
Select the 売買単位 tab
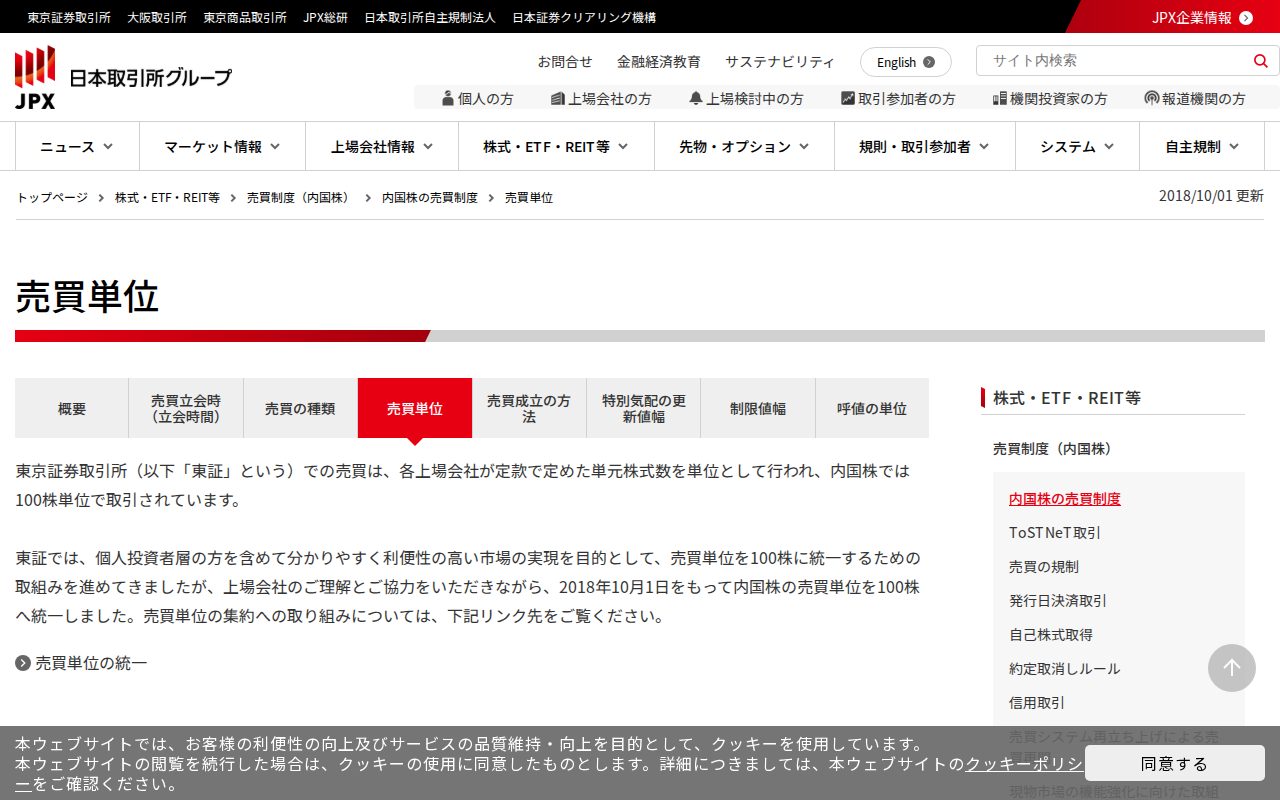tap(415, 408)
